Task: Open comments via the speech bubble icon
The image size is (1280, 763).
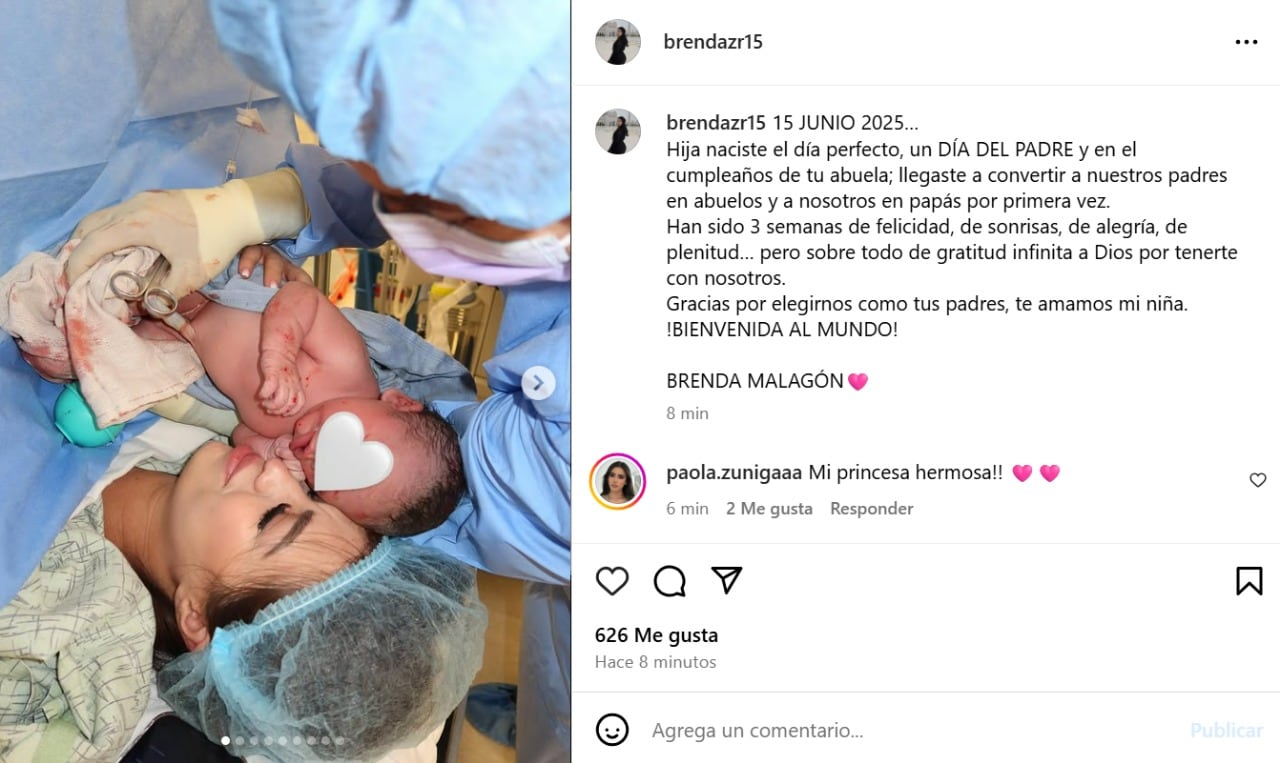Action: click(670, 581)
